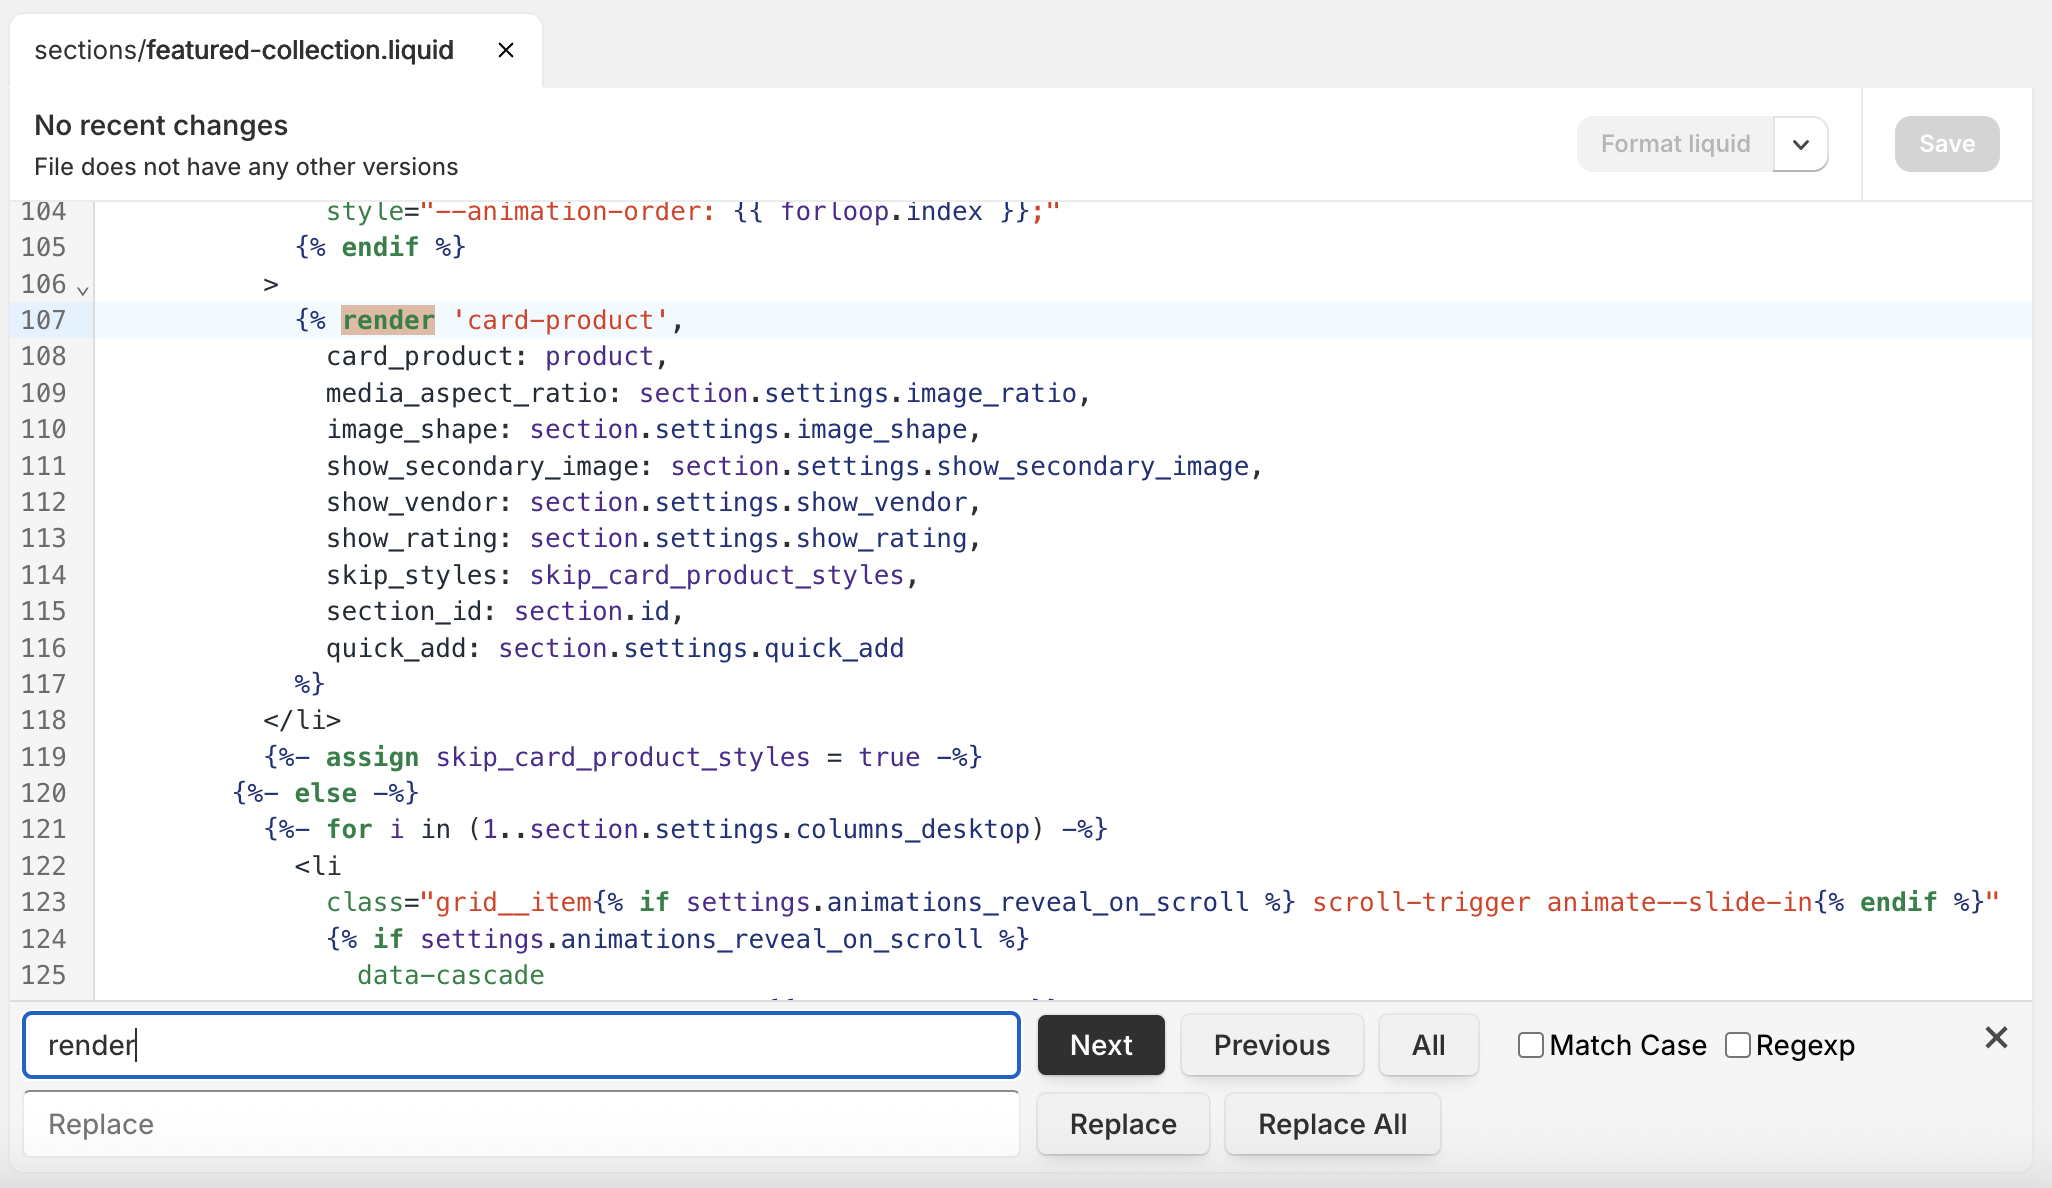Click the Replace button
The height and width of the screenshot is (1188, 2052).
[1123, 1124]
